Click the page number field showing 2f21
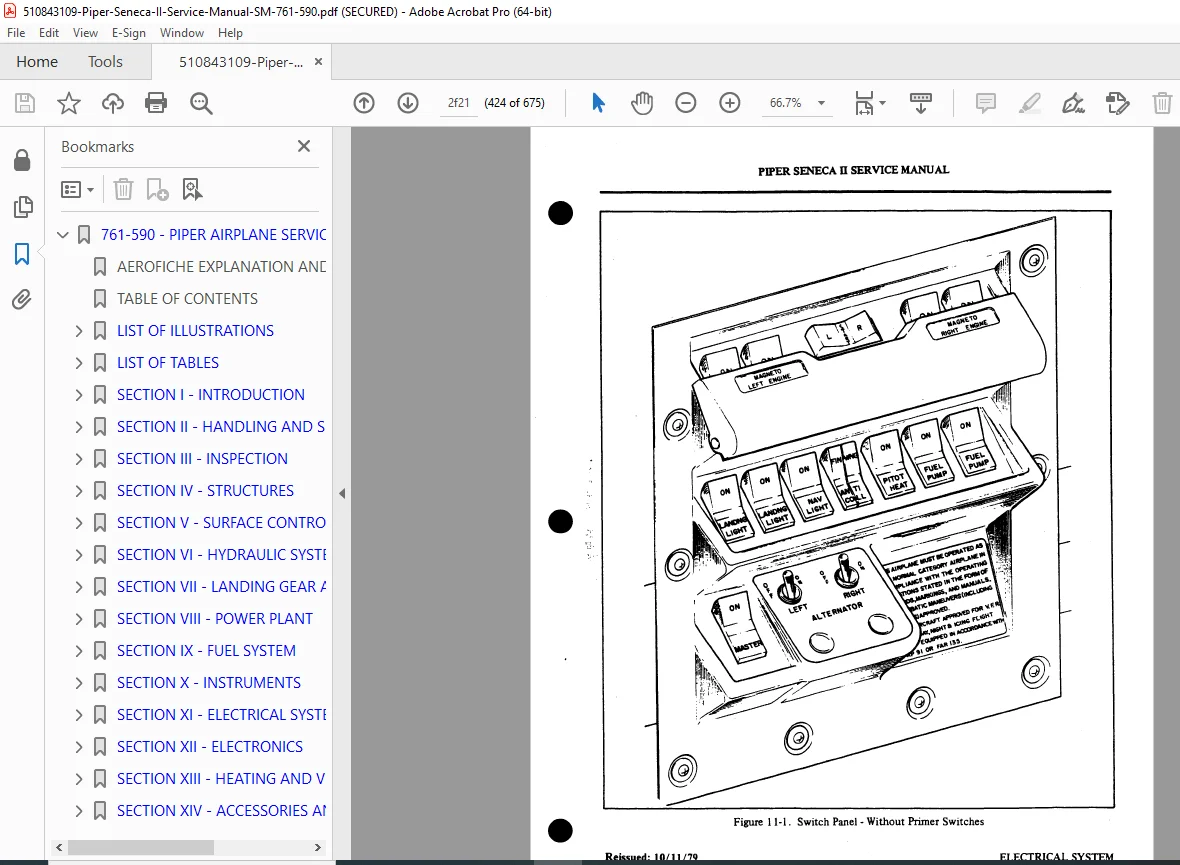Image resolution: width=1180 pixels, height=865 pixels. [458, 103]
